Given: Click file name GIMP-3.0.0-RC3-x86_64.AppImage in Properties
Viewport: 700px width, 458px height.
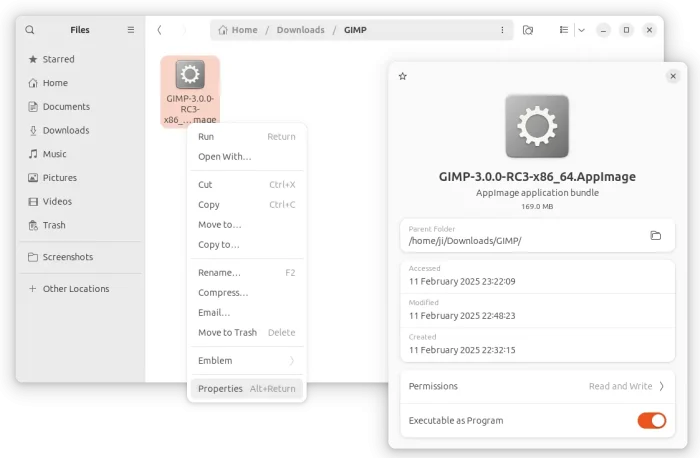Looking at the screenshot, I should pyautogui.click(x=537, y=177).
